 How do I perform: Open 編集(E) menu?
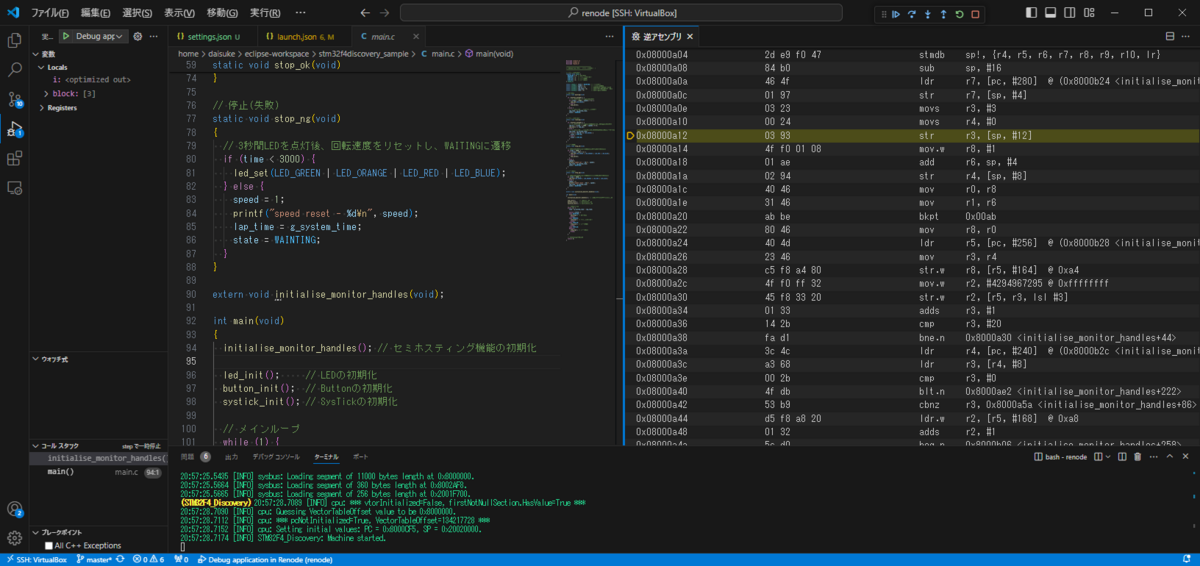tap(96, 13)
